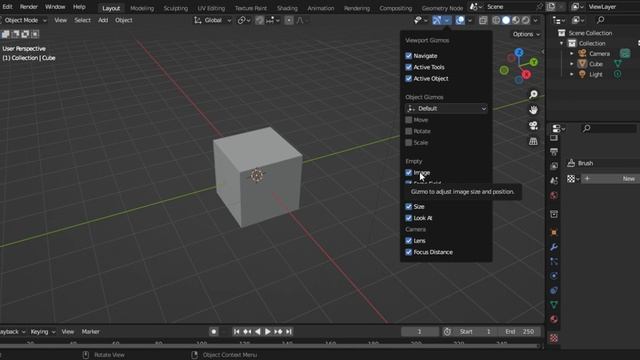The image size is (640, 360).
Task: Uncheck the Look At gizmo checkbox
Action: pyautogui.click(x=409, y=218)
